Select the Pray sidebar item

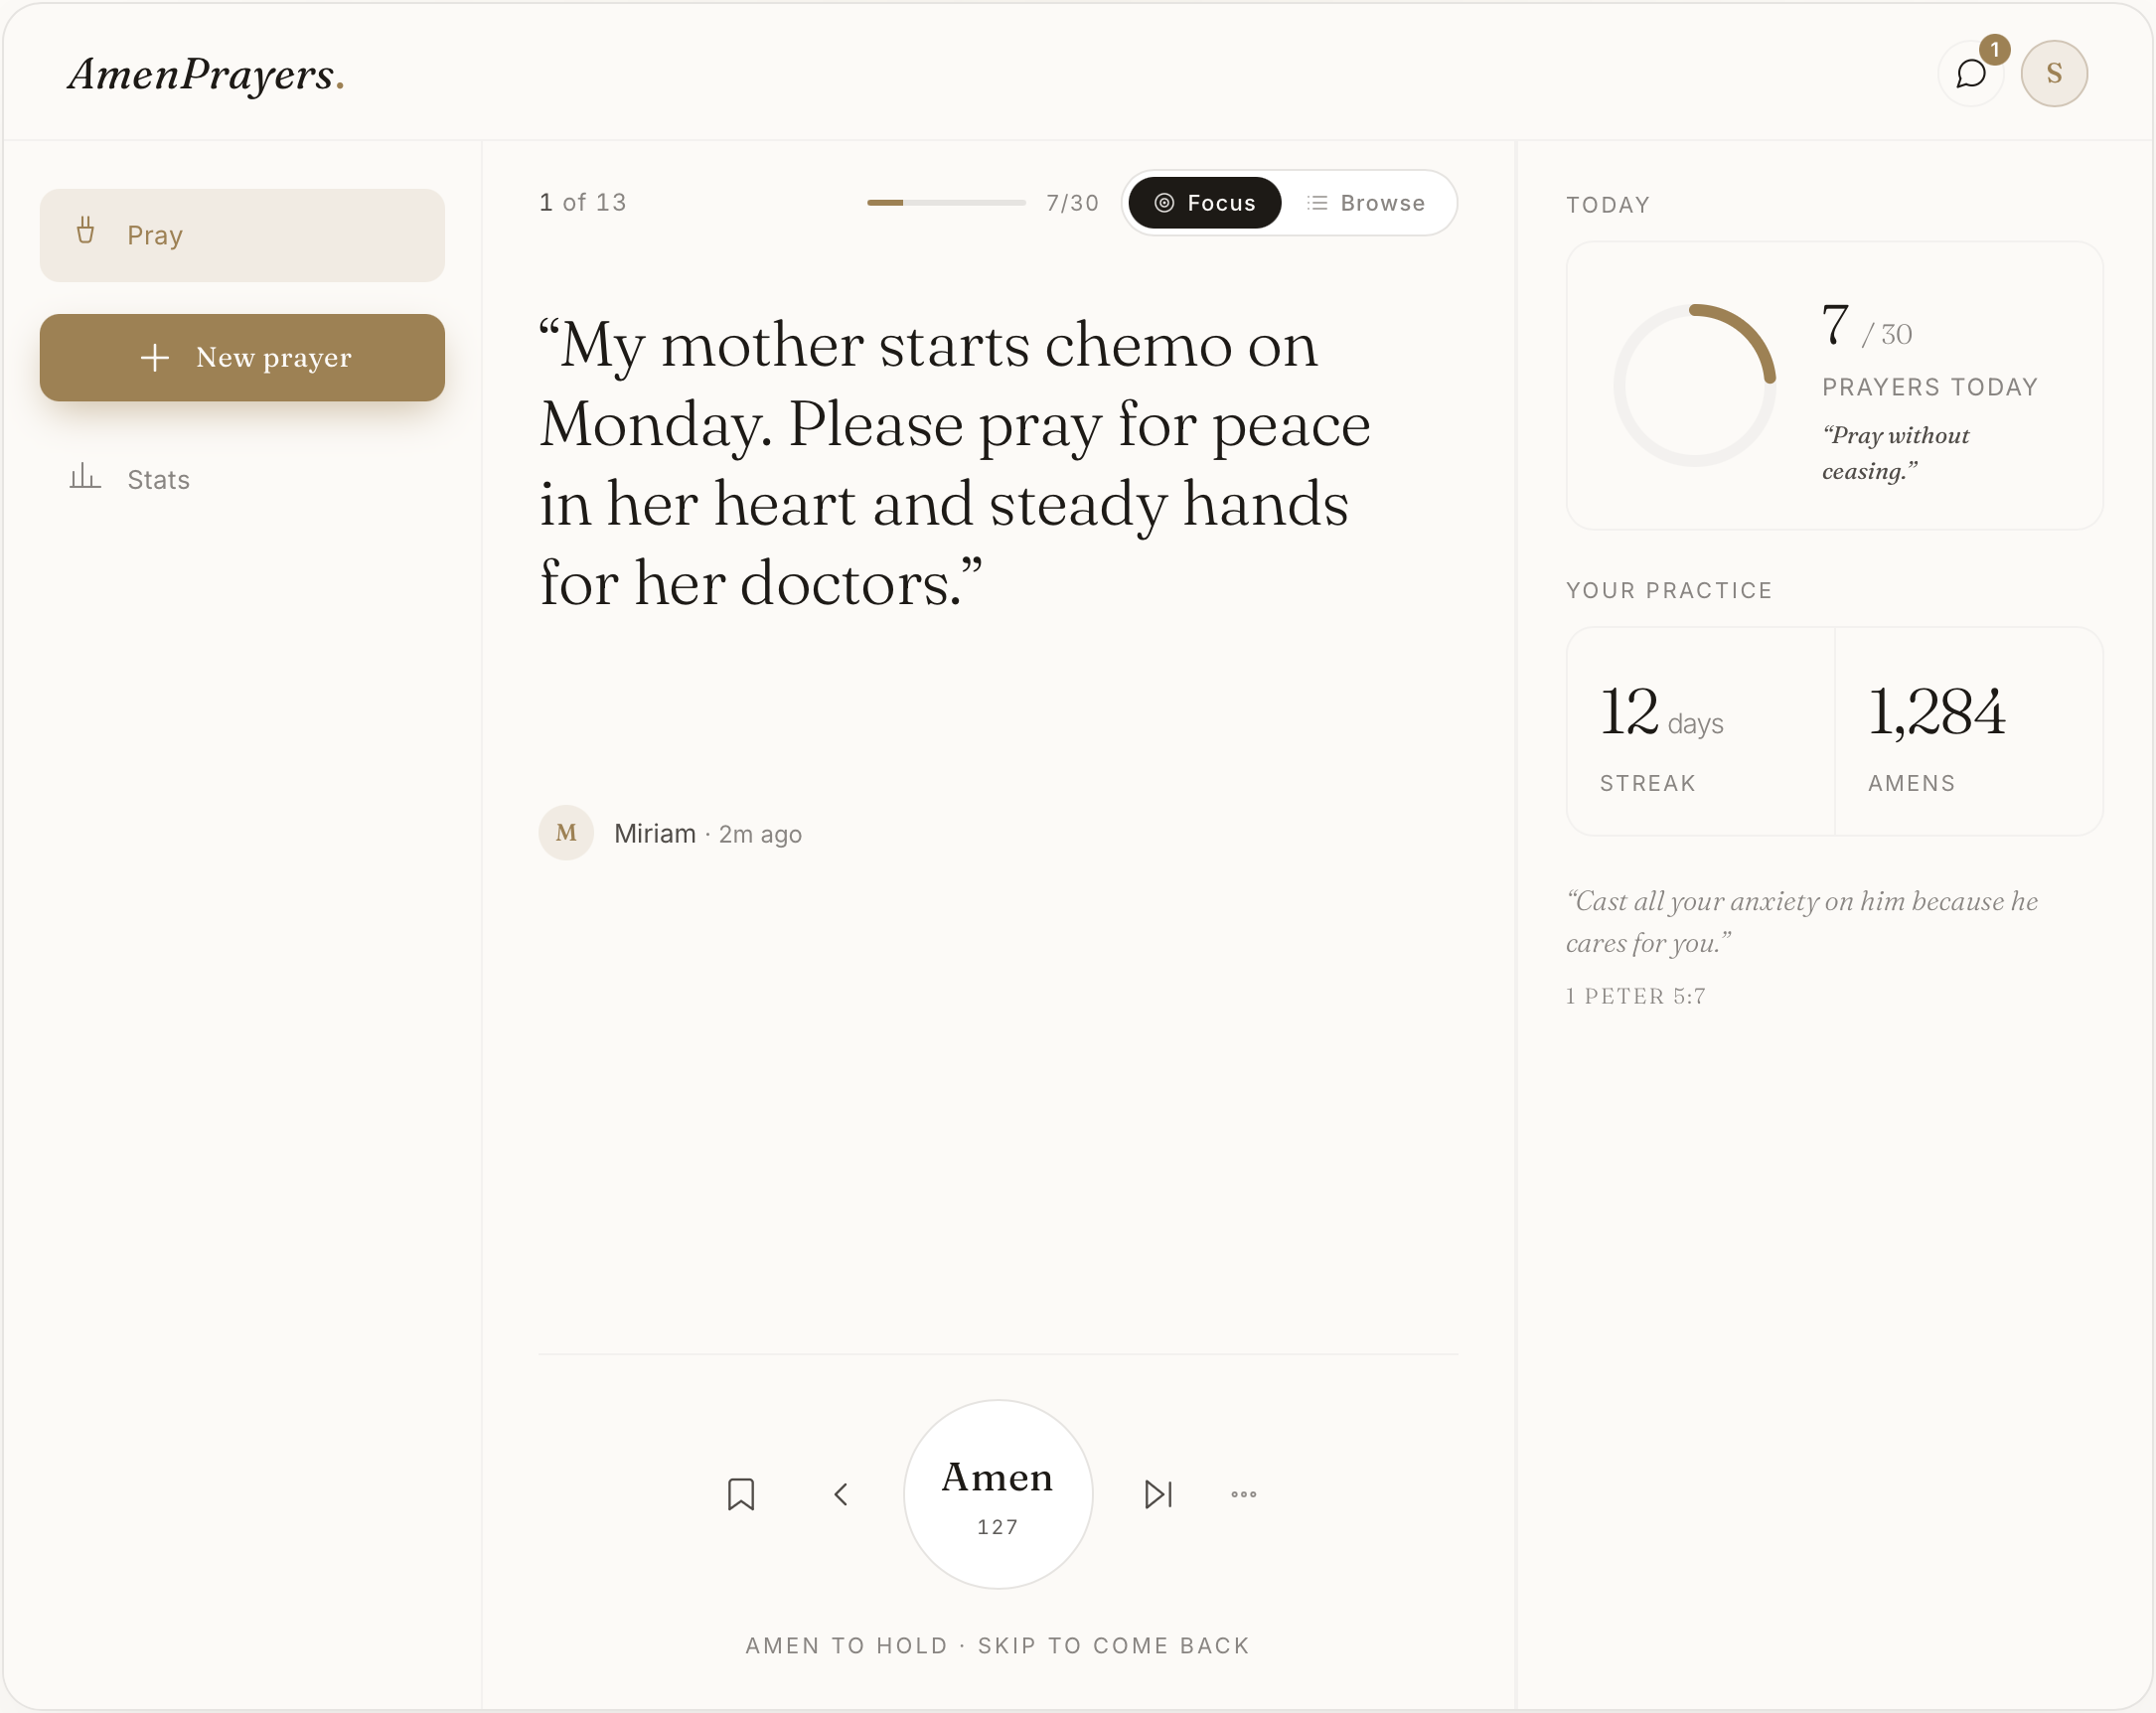pos(242,235)
